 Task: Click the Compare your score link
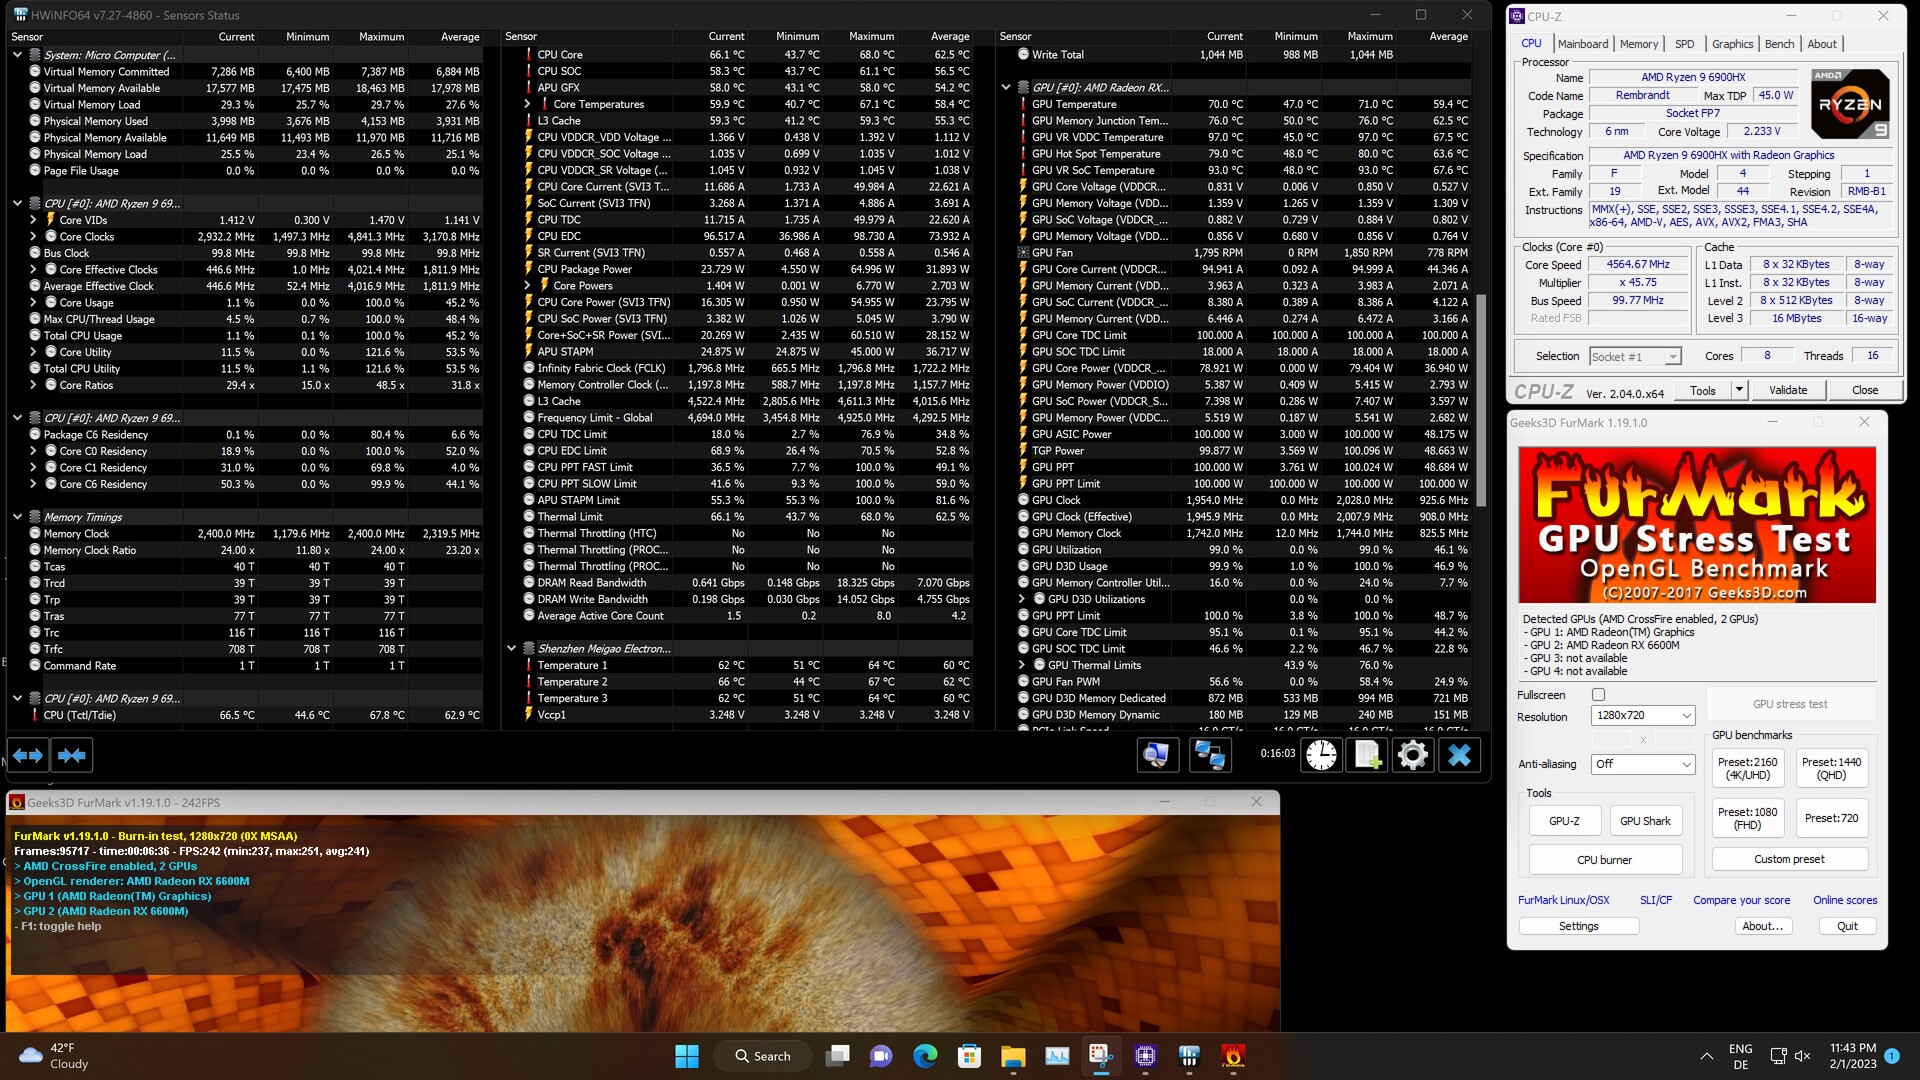[x=1741, y=900]
